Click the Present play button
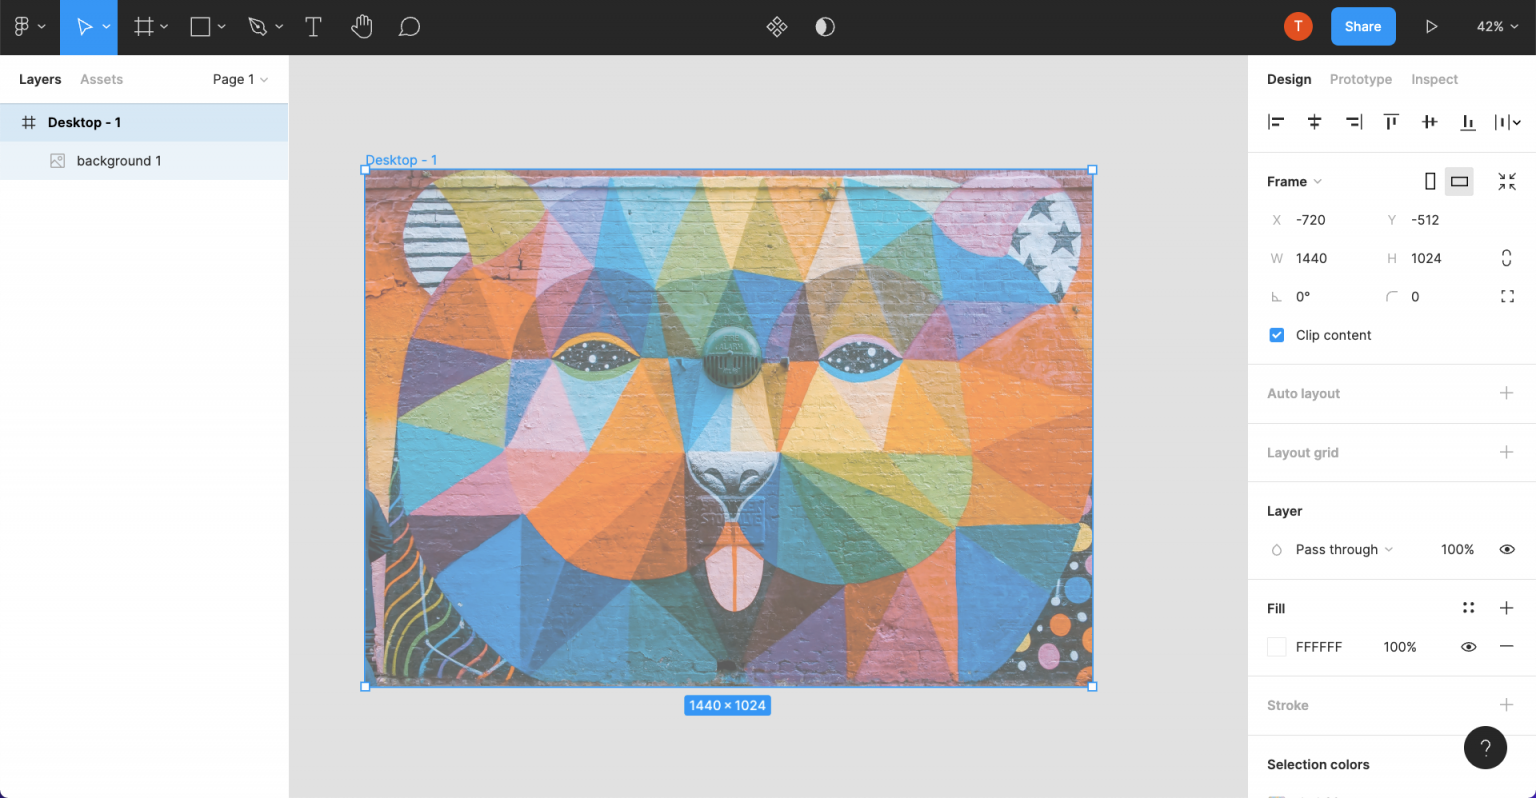 click(1431, 27)
